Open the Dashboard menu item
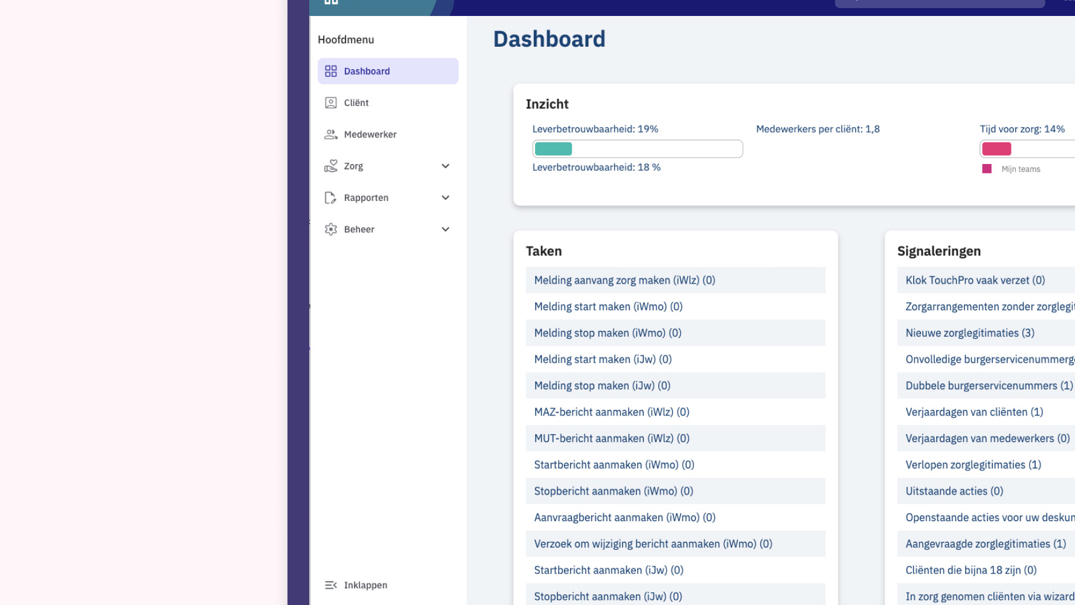 (387, 71)
